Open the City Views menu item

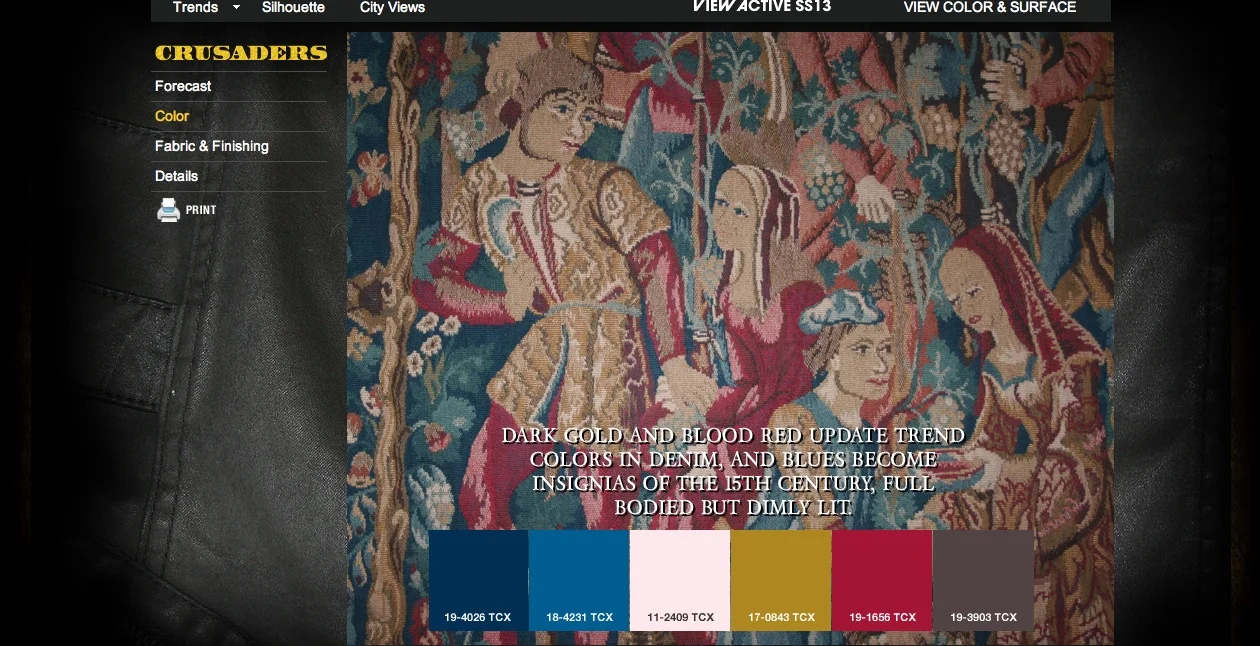click(392, 7)
